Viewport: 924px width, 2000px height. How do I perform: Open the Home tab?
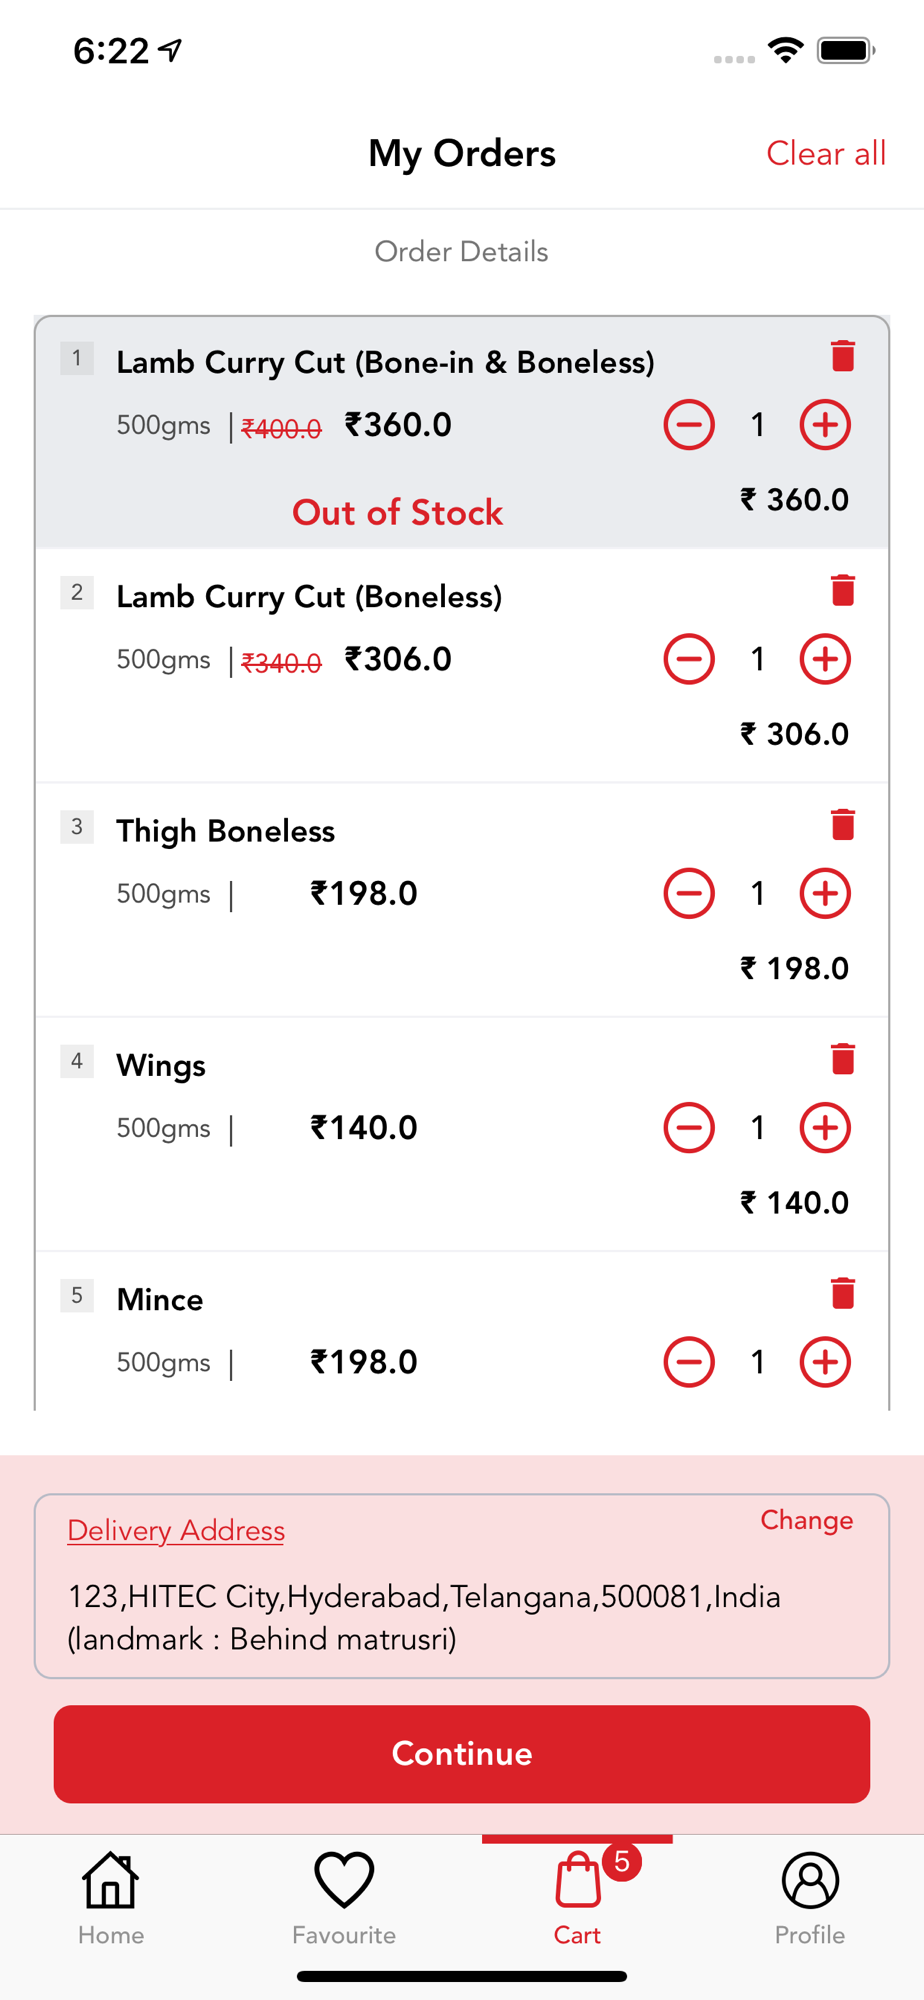pyautogui.click(x=111, y=1898)
